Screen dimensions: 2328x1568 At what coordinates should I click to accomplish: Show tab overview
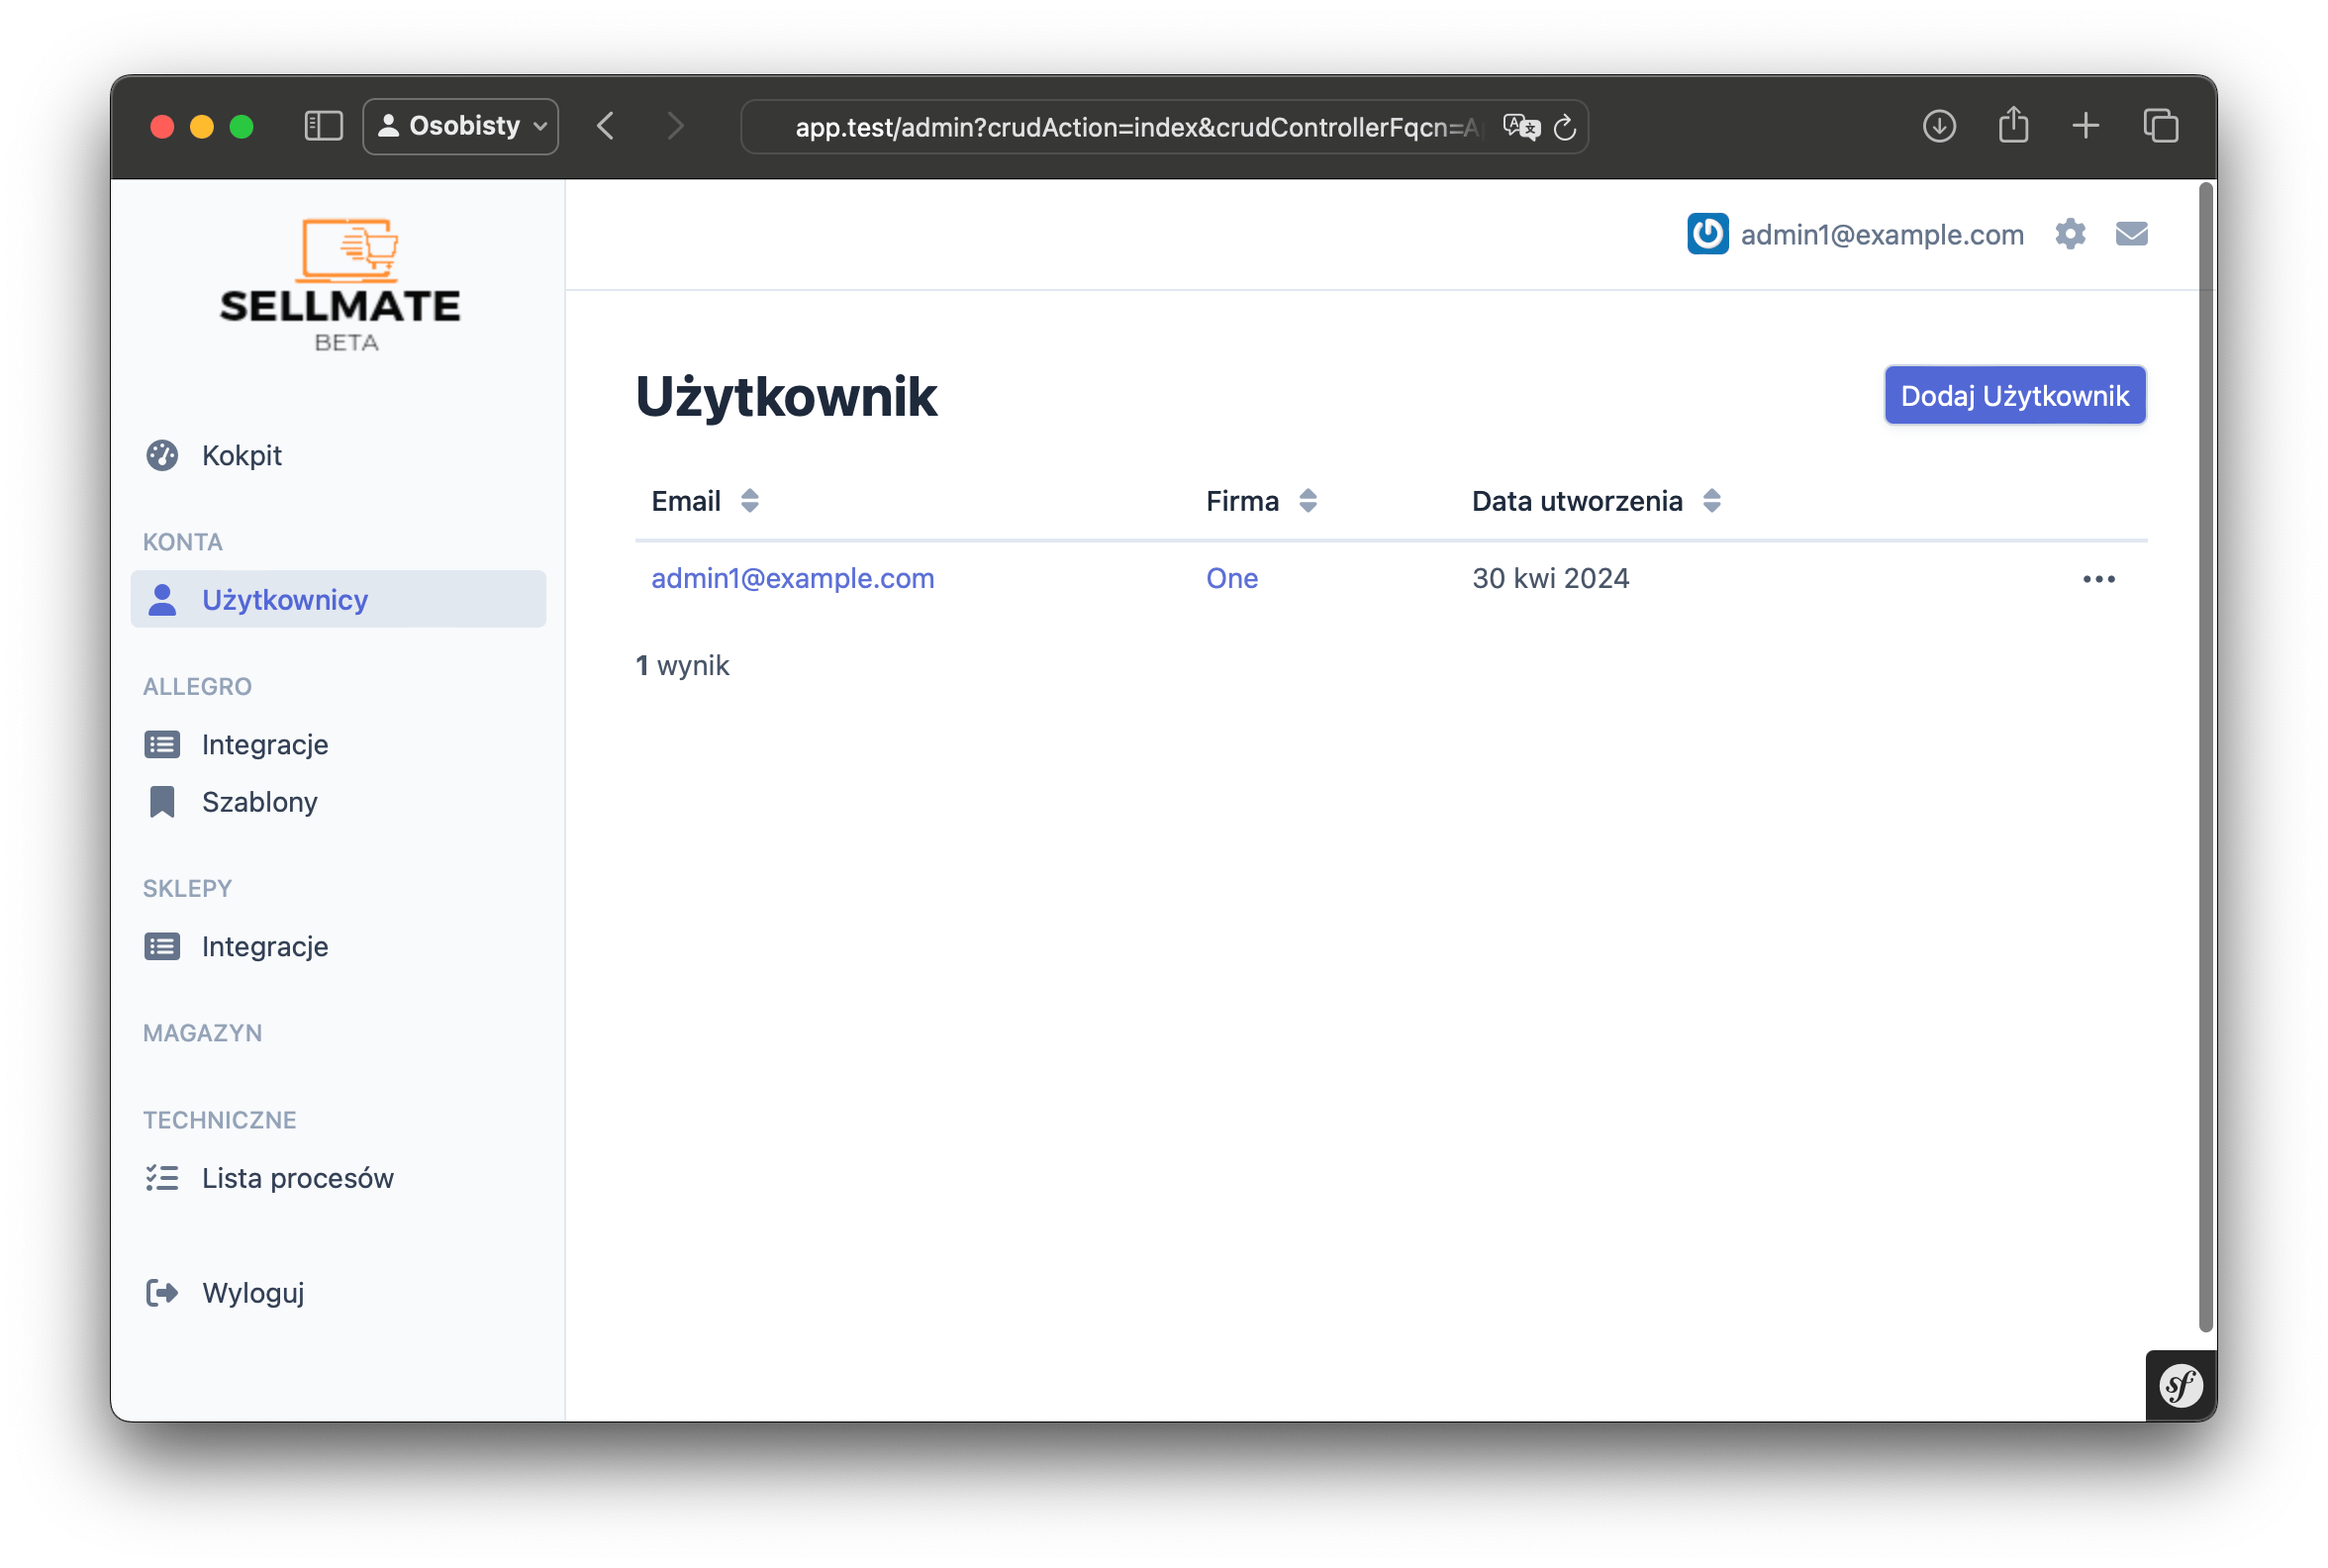coord(2160,126)
